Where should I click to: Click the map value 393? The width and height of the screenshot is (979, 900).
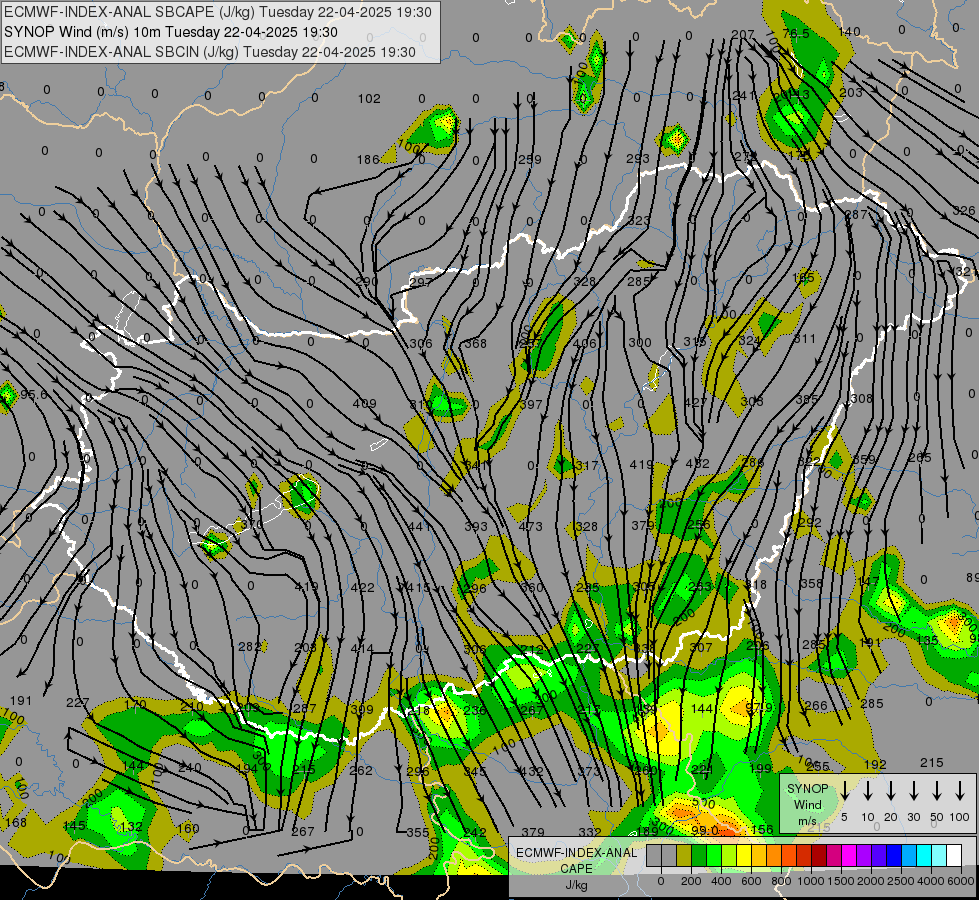point(476,527)
